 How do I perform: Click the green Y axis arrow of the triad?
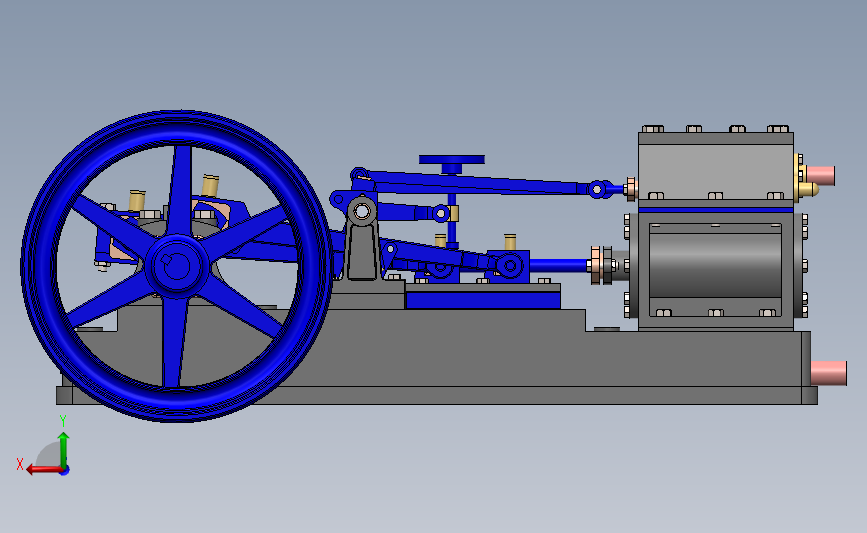pyautogui.click(x=64, y=450)
